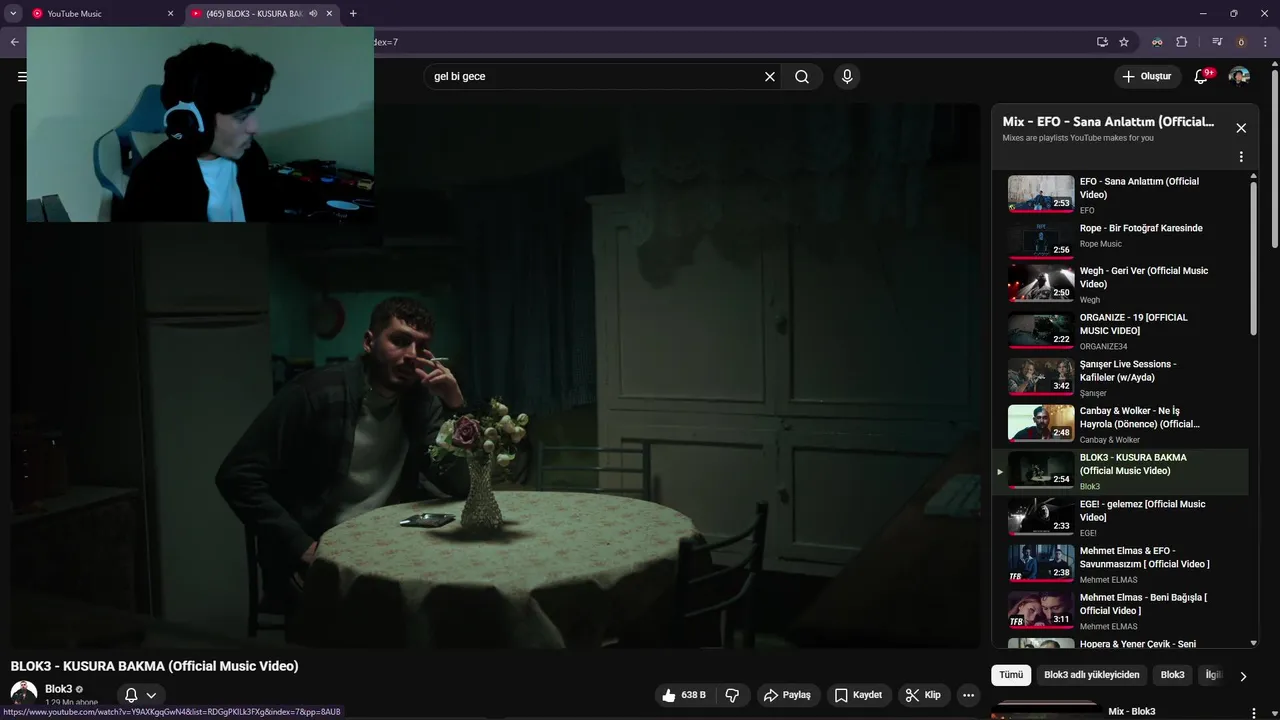Play Wegh - Geri Ver in playlist

[x=1121, y=284]
